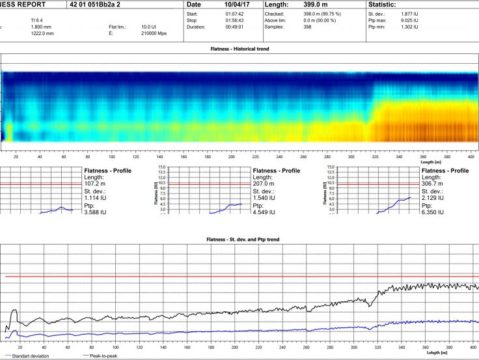Click the red limit line in trend chart
The image size is (479, 360).
click(242, 276)
